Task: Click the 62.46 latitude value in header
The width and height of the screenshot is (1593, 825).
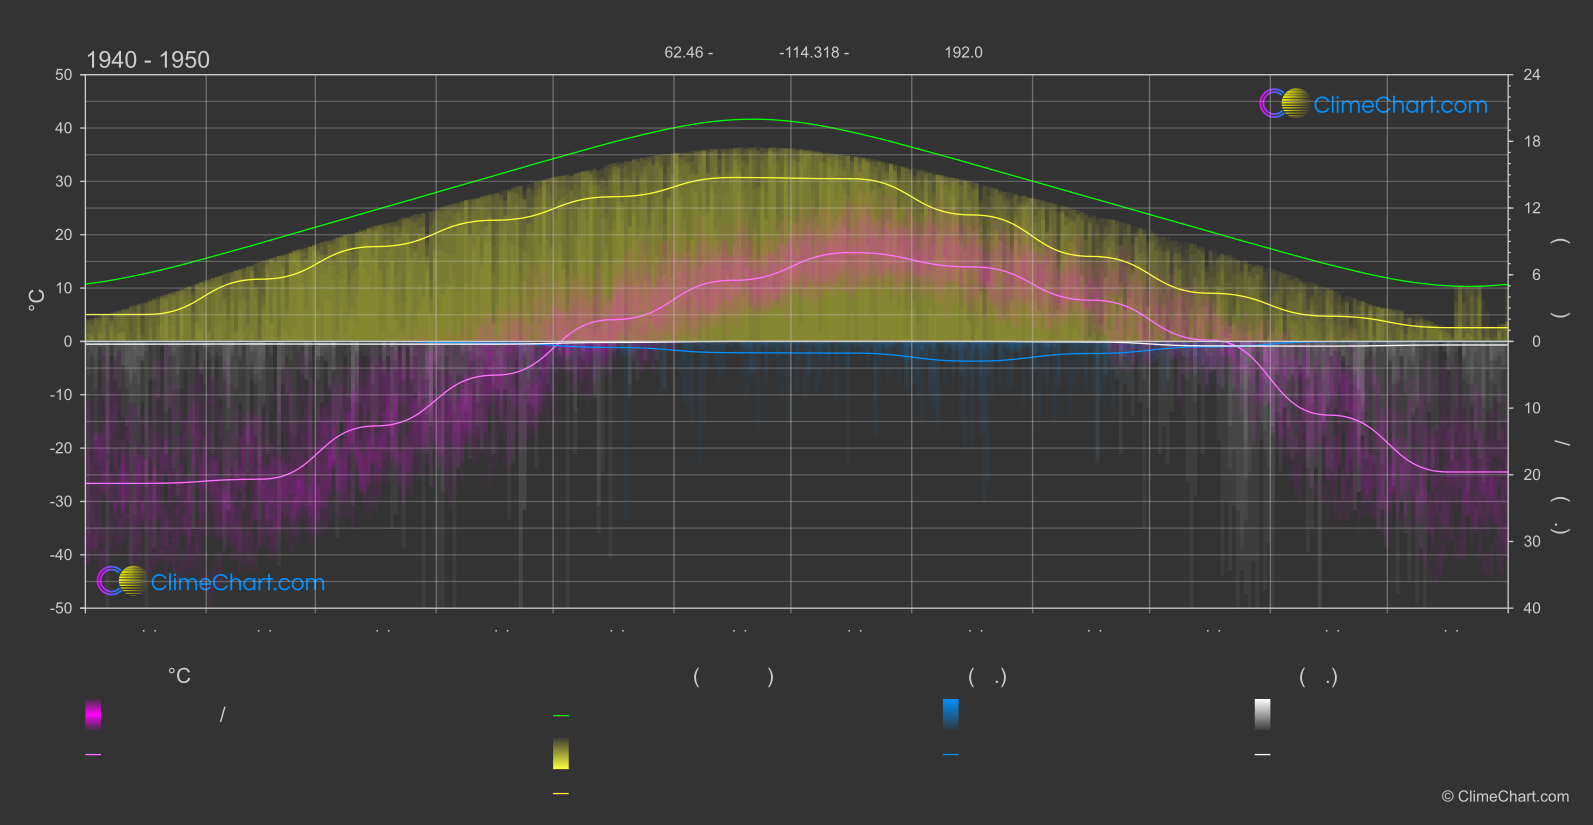Action: click(x=684, y=52)
